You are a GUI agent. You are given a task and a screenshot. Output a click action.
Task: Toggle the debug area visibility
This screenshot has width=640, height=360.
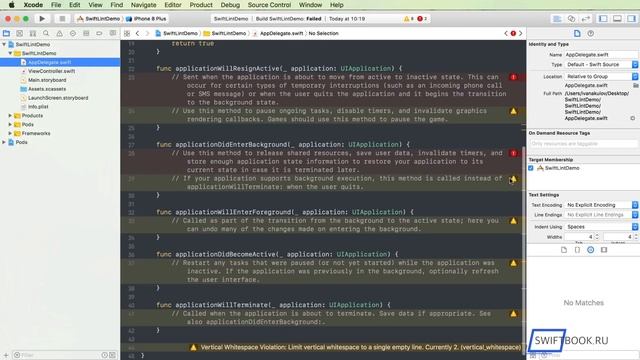pyautogui.click(x=617, y=19)
